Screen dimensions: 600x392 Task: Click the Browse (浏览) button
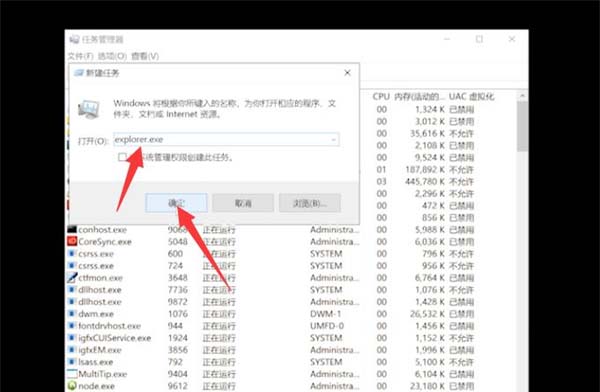(x=310, y=203)
